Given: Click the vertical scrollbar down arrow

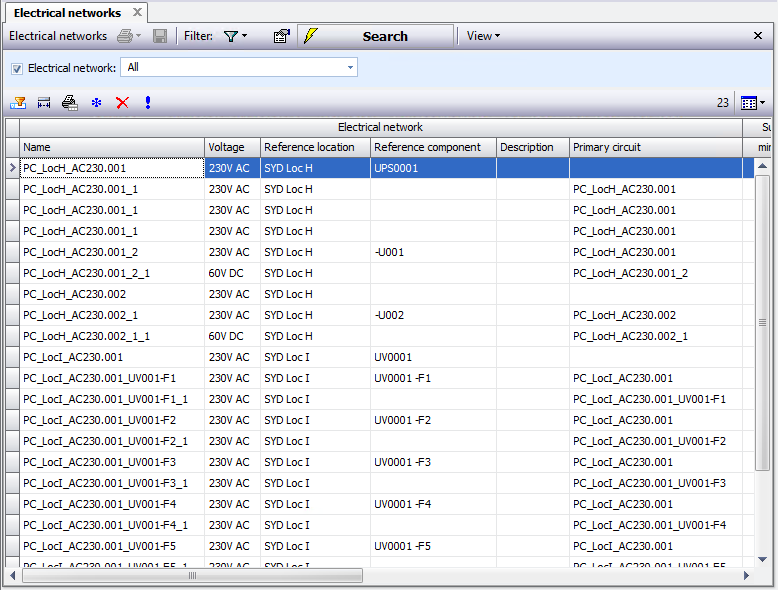Looking at the screenshot, I should tap(763, 560).
